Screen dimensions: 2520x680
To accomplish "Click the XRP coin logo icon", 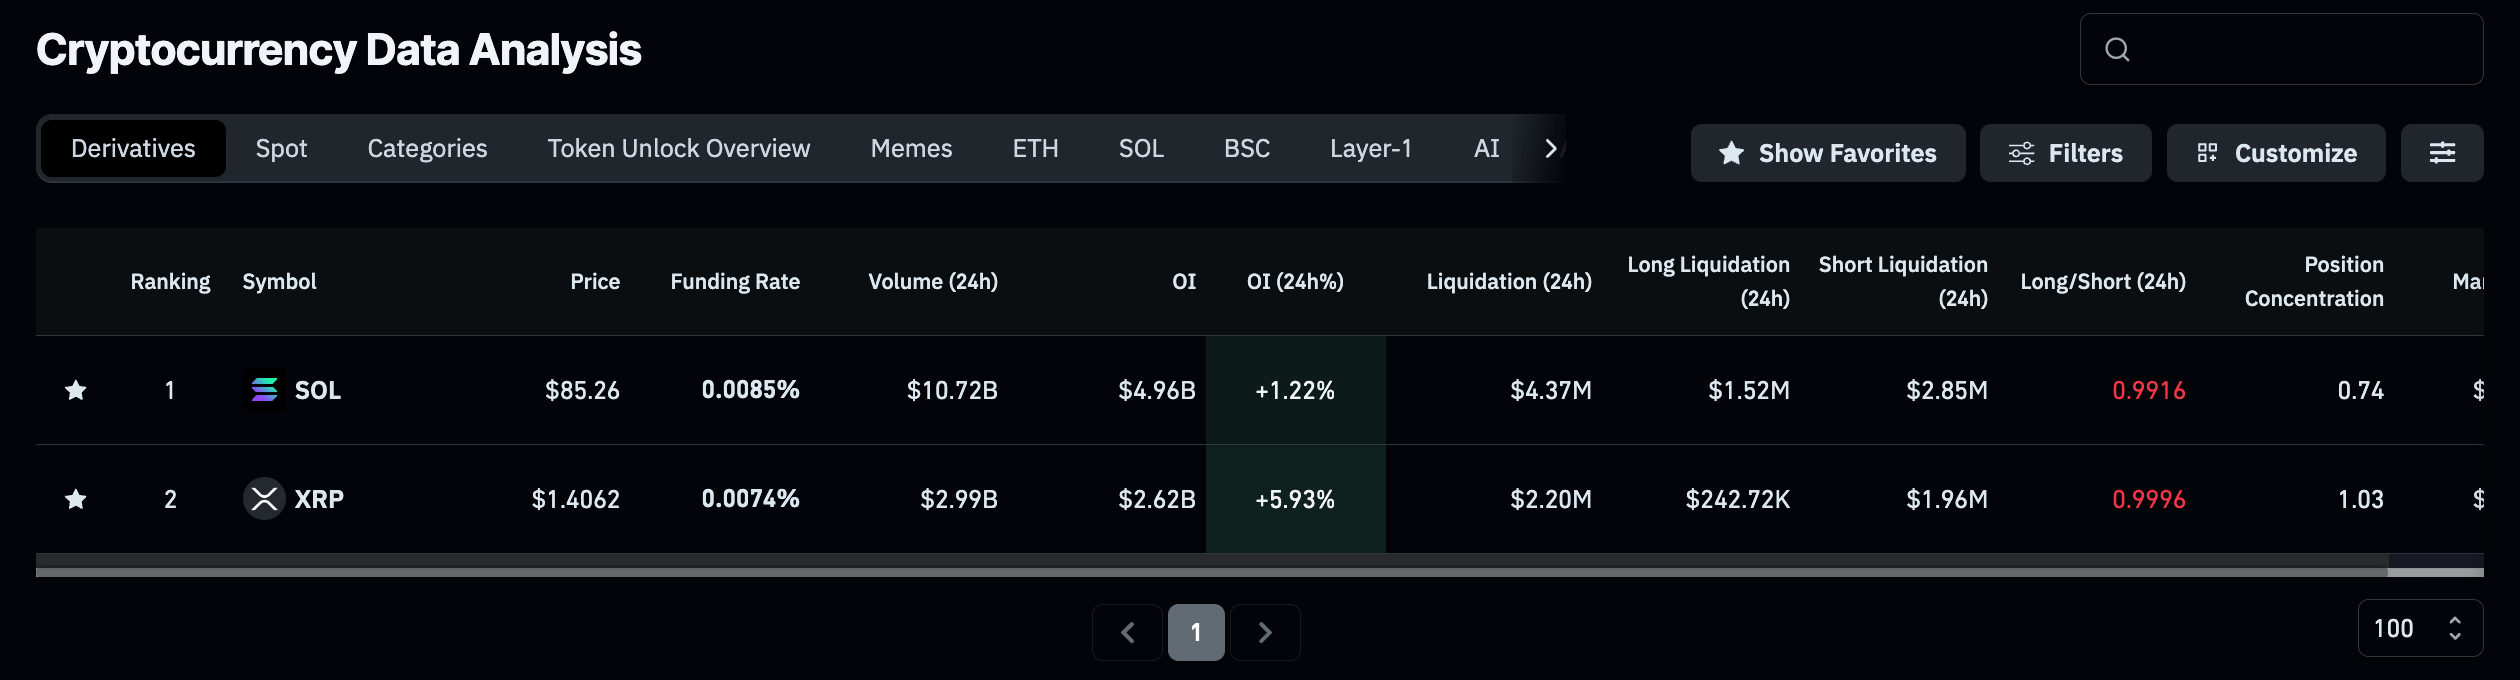I will click(x=264, y=499).
